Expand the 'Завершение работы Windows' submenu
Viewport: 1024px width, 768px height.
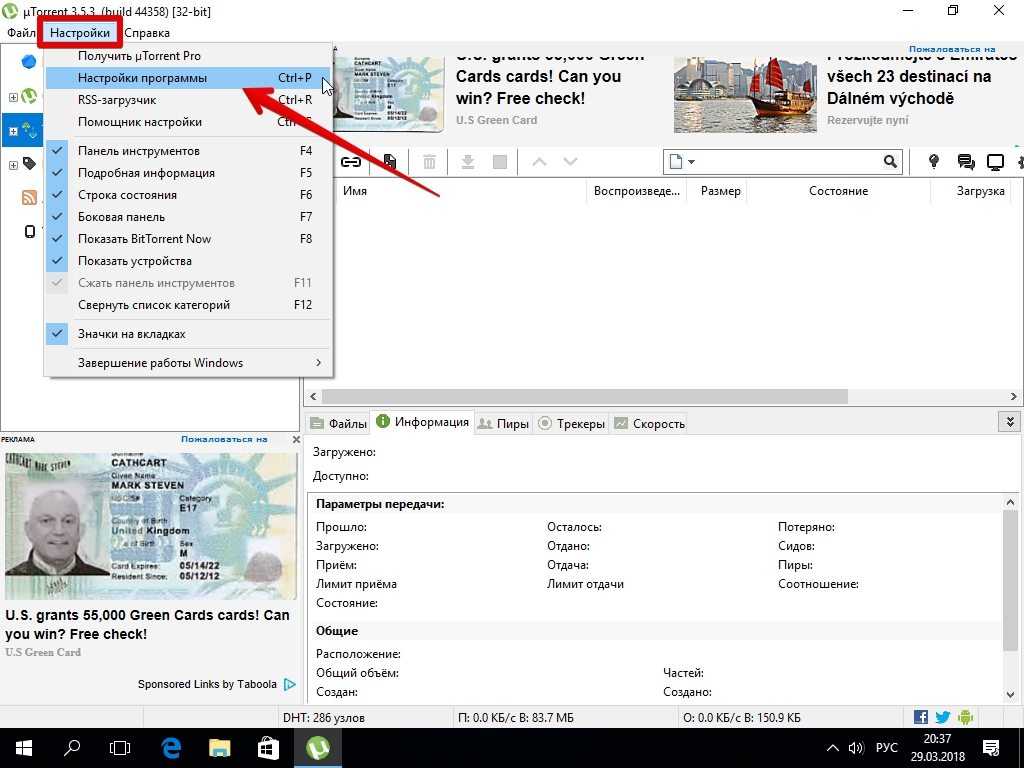pos(160,363)
